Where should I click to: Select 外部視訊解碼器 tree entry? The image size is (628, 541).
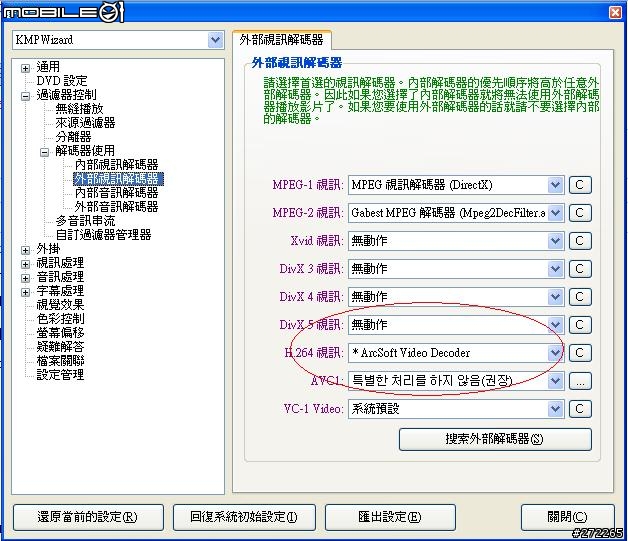(x=118, y=179)
